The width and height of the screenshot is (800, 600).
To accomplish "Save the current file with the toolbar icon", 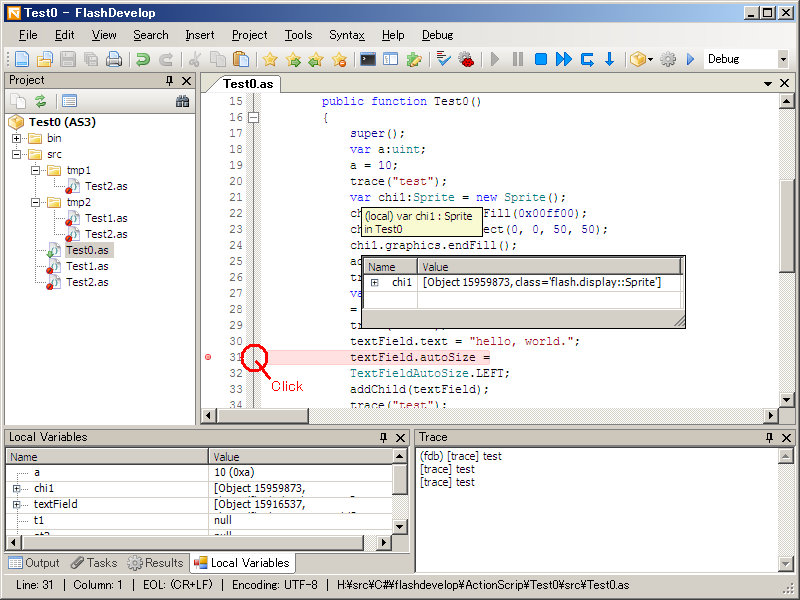I will click(68, 59).
